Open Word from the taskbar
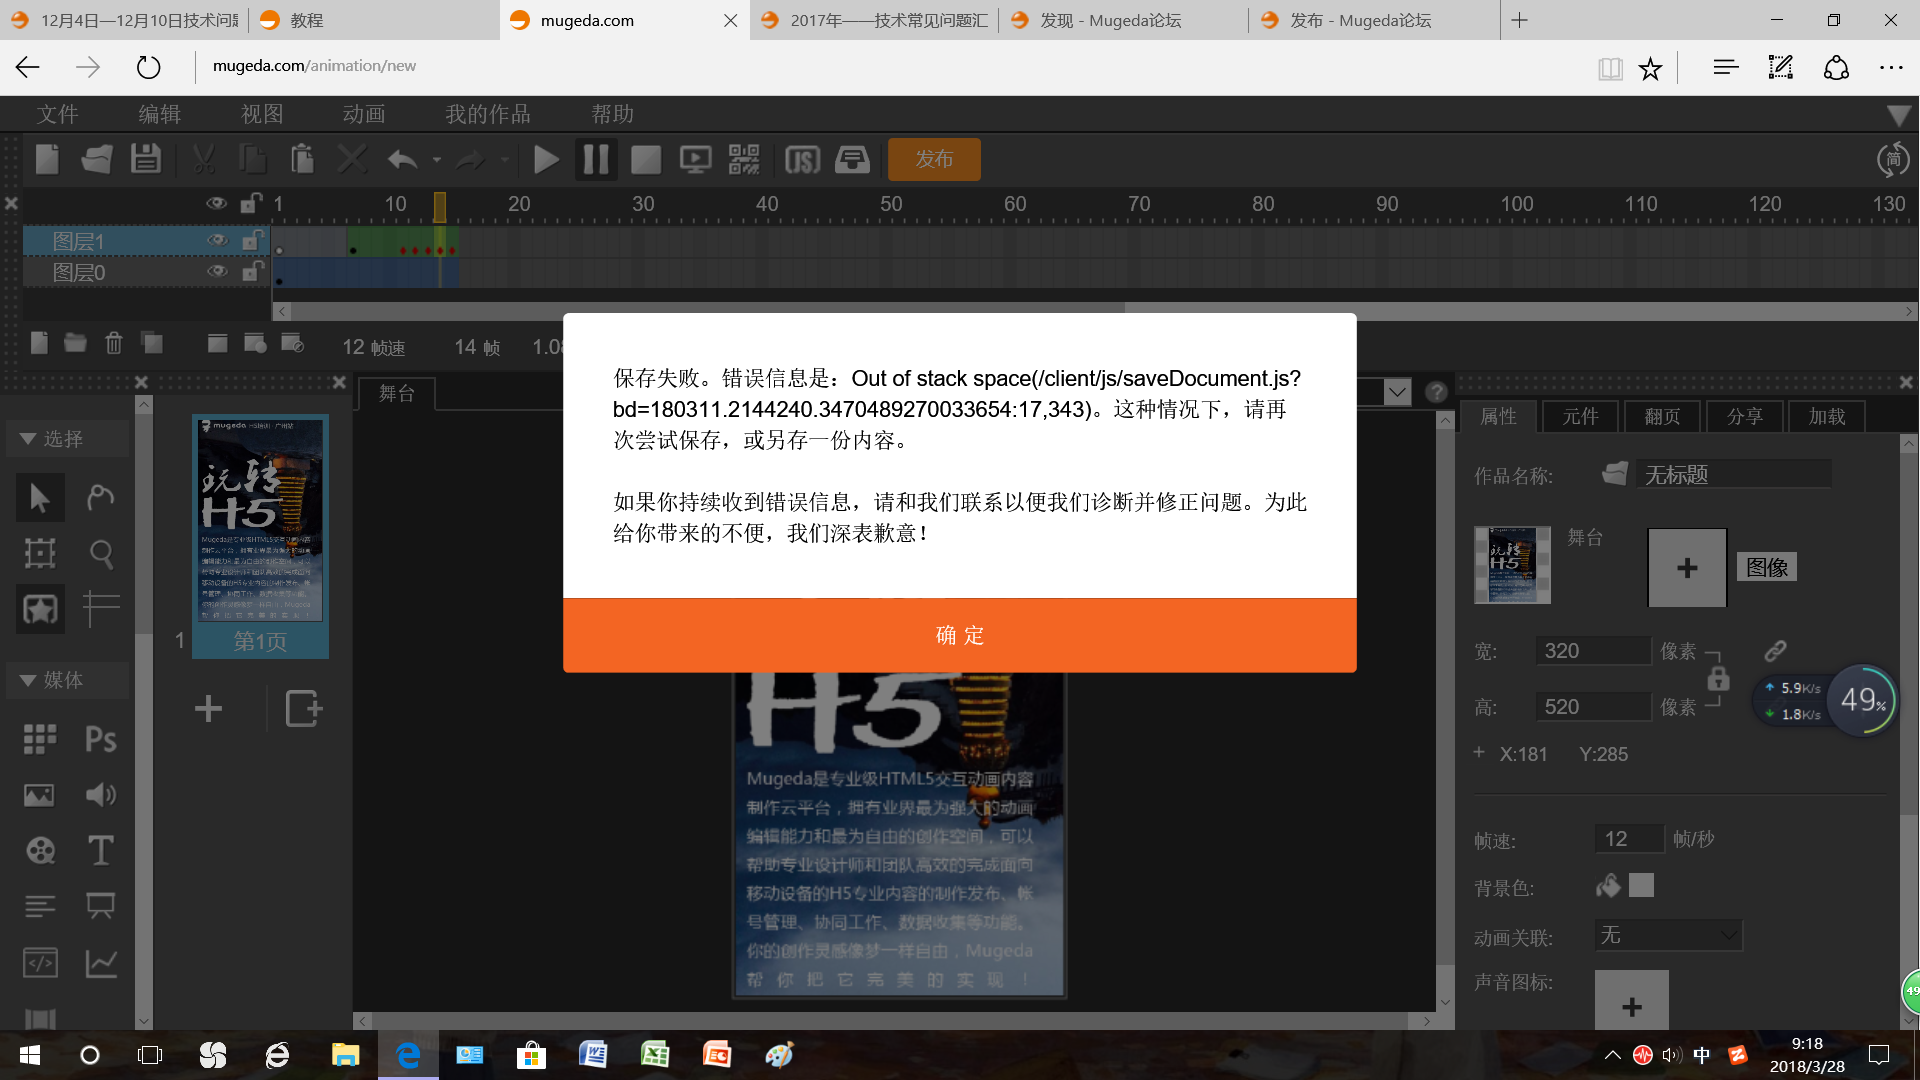The width and height of the screenshot is (1920, 1080). point(593,1055)
